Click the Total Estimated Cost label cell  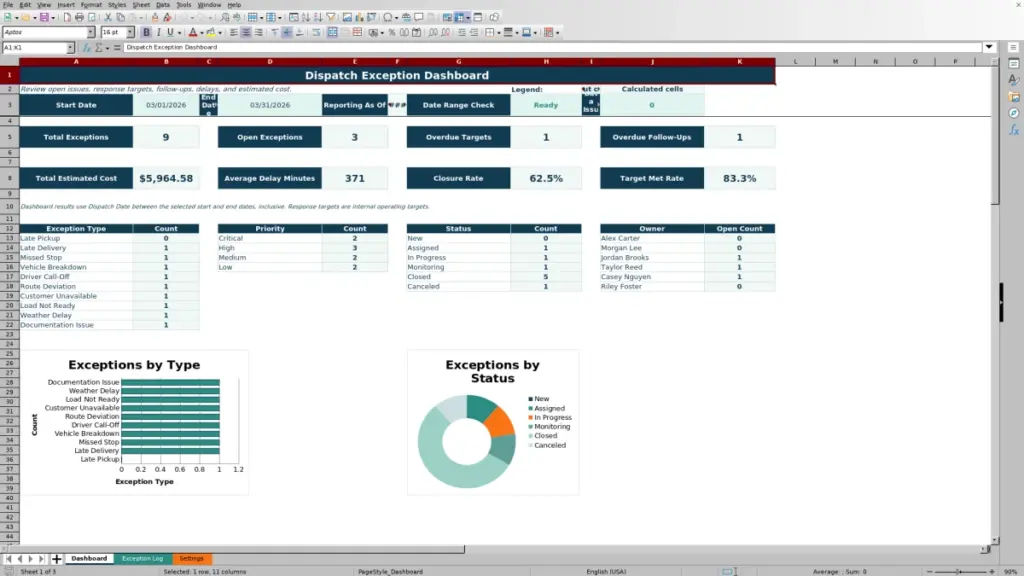click(76, 178)
